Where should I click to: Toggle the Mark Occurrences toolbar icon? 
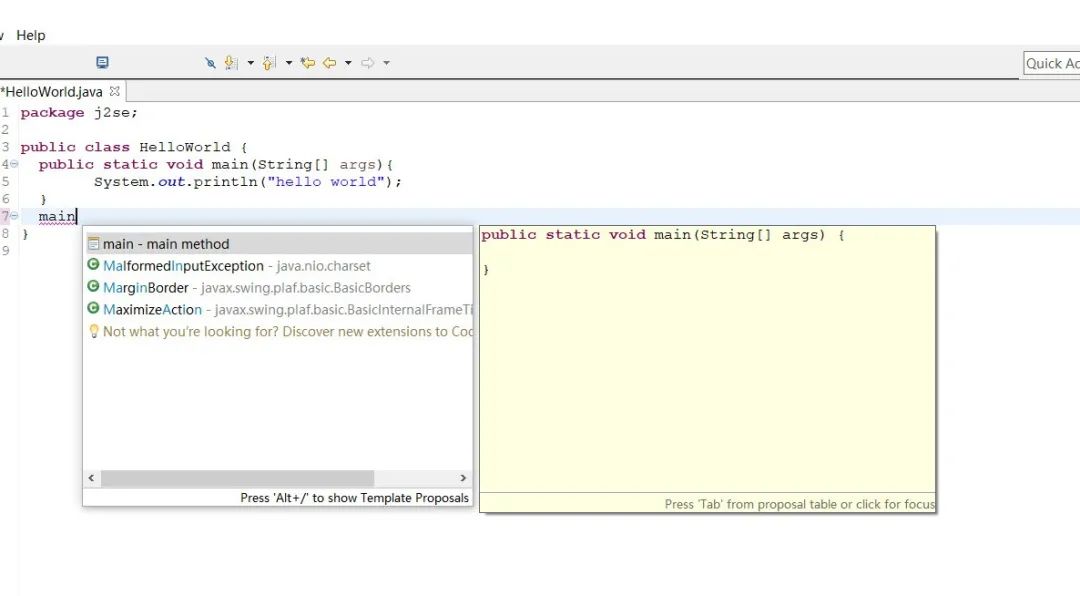click(212, 62)
